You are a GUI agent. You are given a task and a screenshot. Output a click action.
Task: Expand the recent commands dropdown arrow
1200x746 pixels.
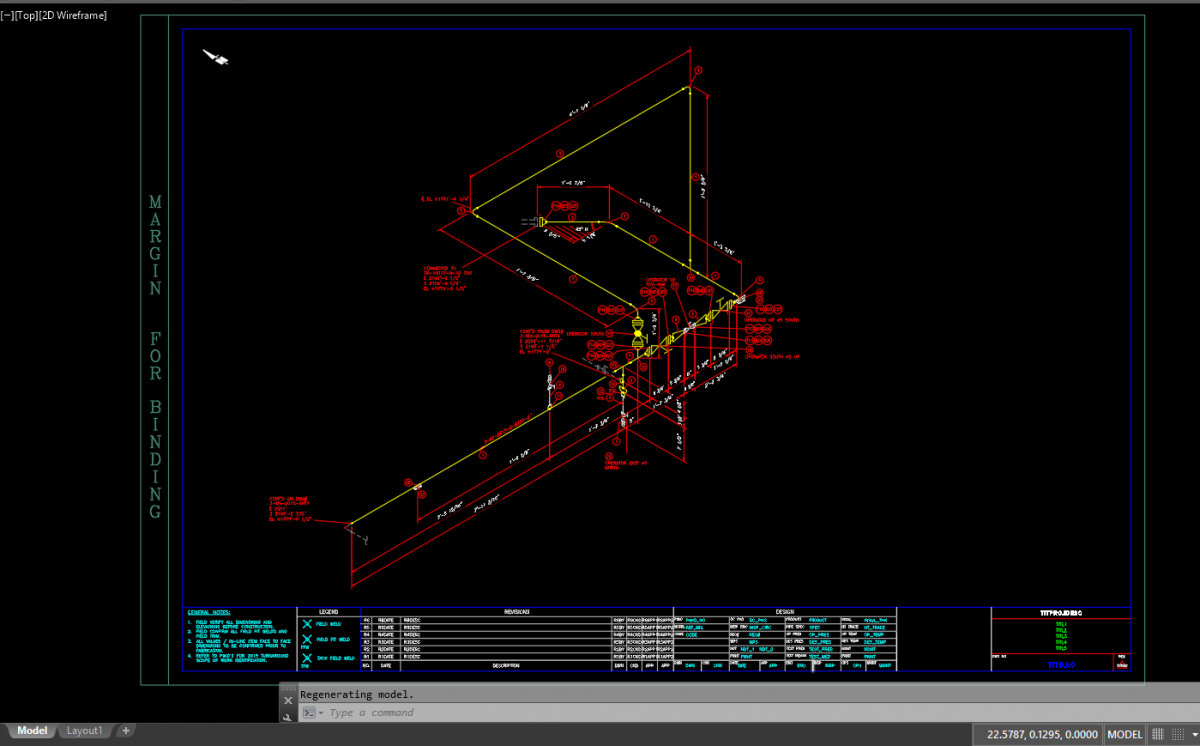pos(320,713)
